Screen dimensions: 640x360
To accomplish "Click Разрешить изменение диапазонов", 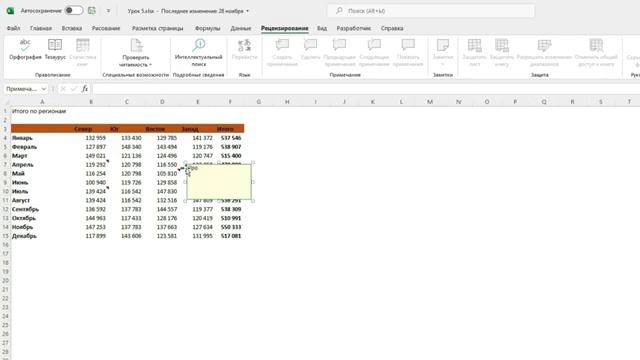I will click(x=544, y=53).
